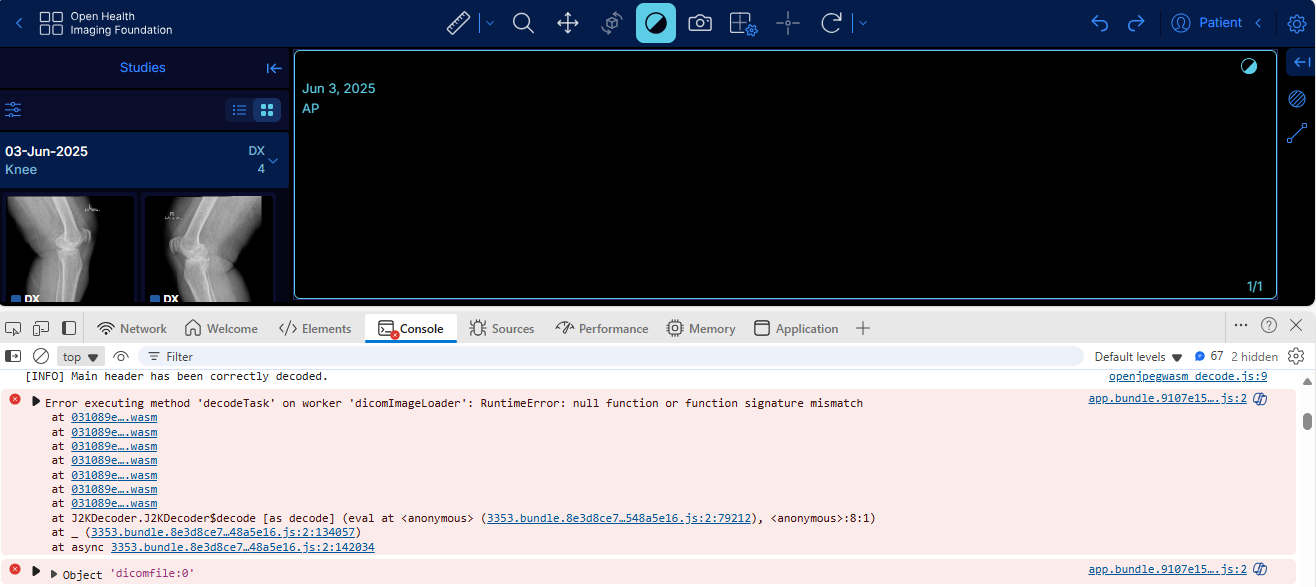Open Console settings gear
Image resolution: width=1316 pixels, height=587 pixels.
click(x=1296, y=356)
